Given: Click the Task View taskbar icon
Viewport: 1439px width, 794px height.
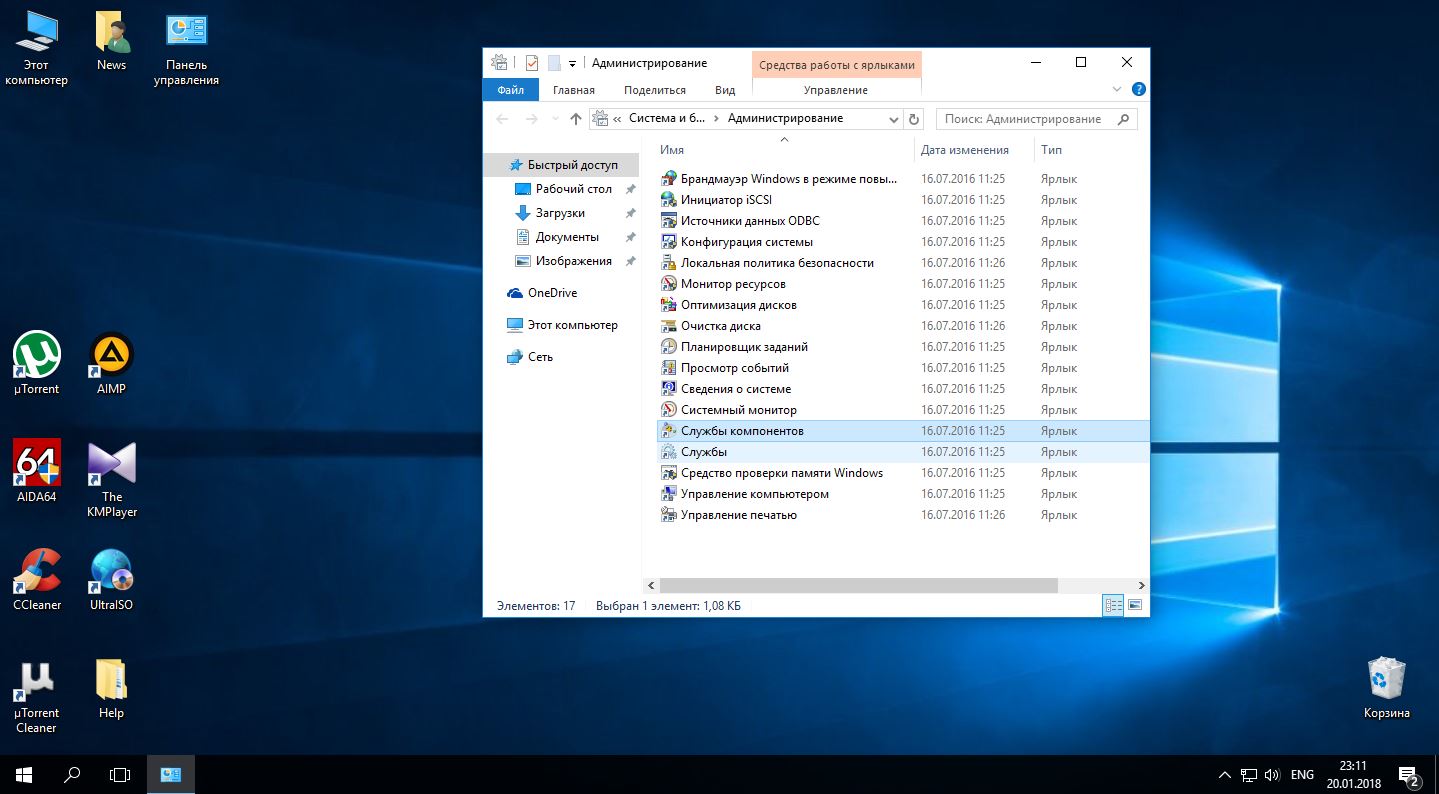Looking at the screenshot, I should [120, 774].
